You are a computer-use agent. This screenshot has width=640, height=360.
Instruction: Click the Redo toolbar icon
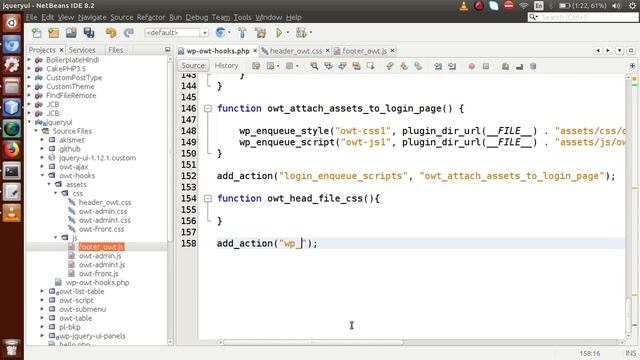point(129,33)
